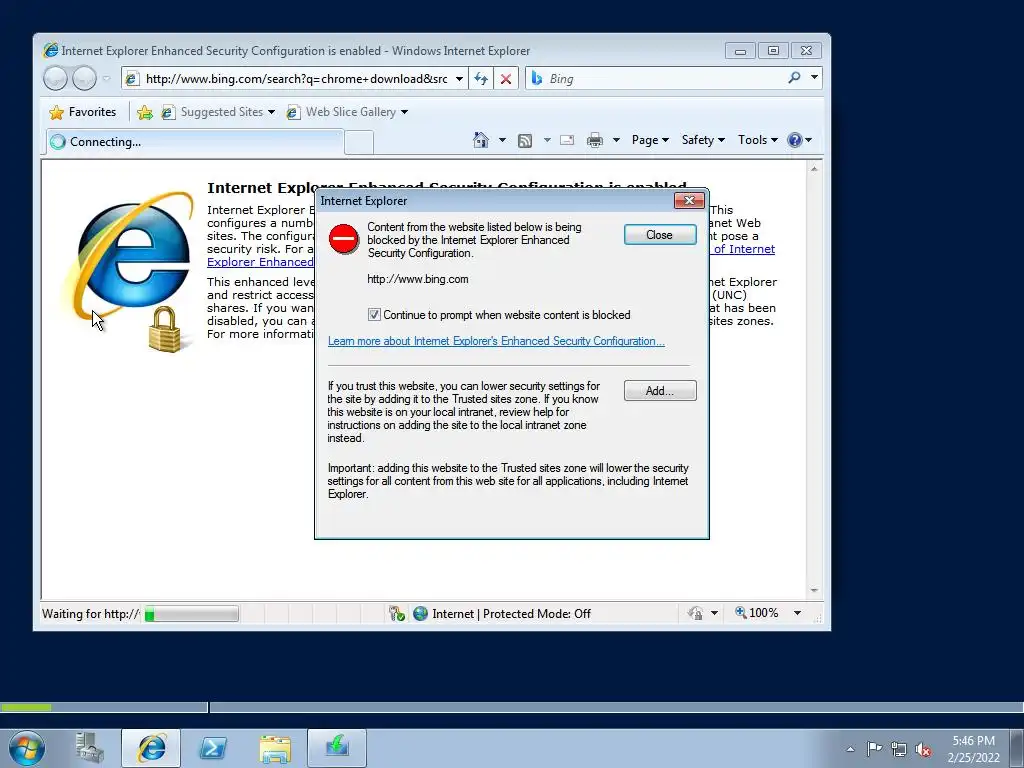Open Learn more about Enhanced Security link
The width and height of the screenshot is (1024, 768).
[496, 341]
